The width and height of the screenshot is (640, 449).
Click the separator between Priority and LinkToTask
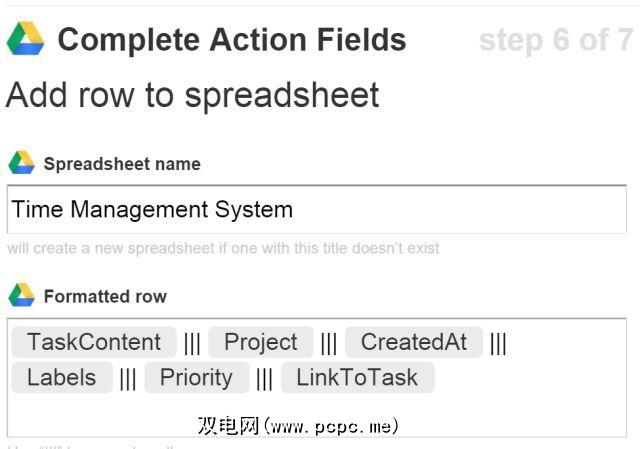tap(264, 379)
